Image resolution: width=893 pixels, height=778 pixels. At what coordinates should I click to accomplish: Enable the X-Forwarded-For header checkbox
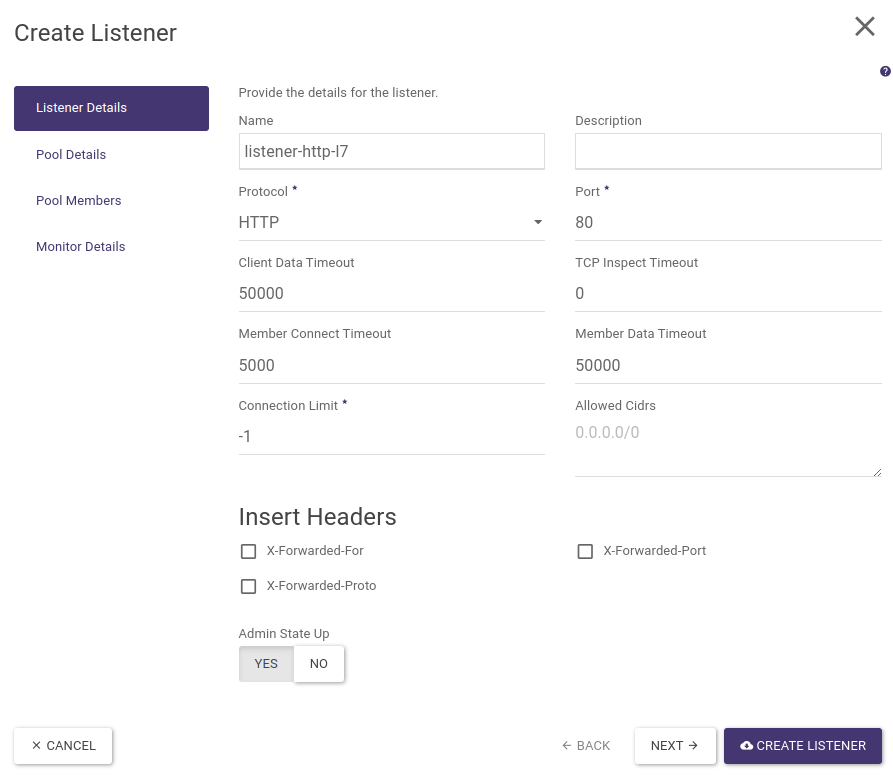pos(249,551)
